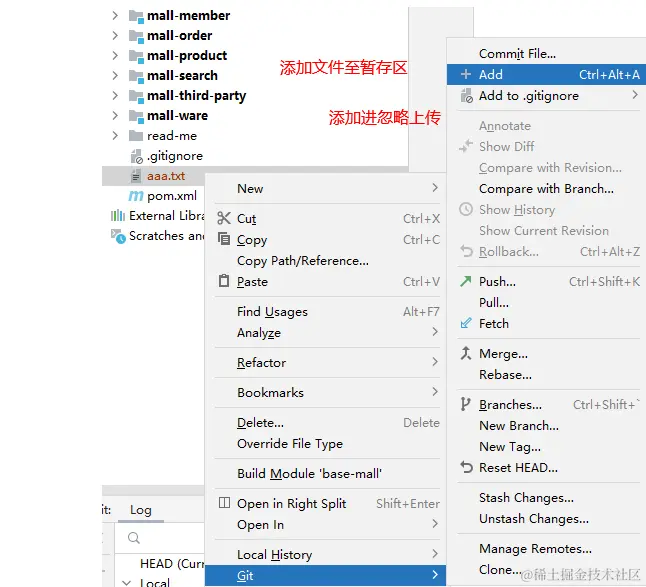The width and height of the screenshot is (646, 587).
Task: Click the Merge arrows icon
Action: [466, 353]
